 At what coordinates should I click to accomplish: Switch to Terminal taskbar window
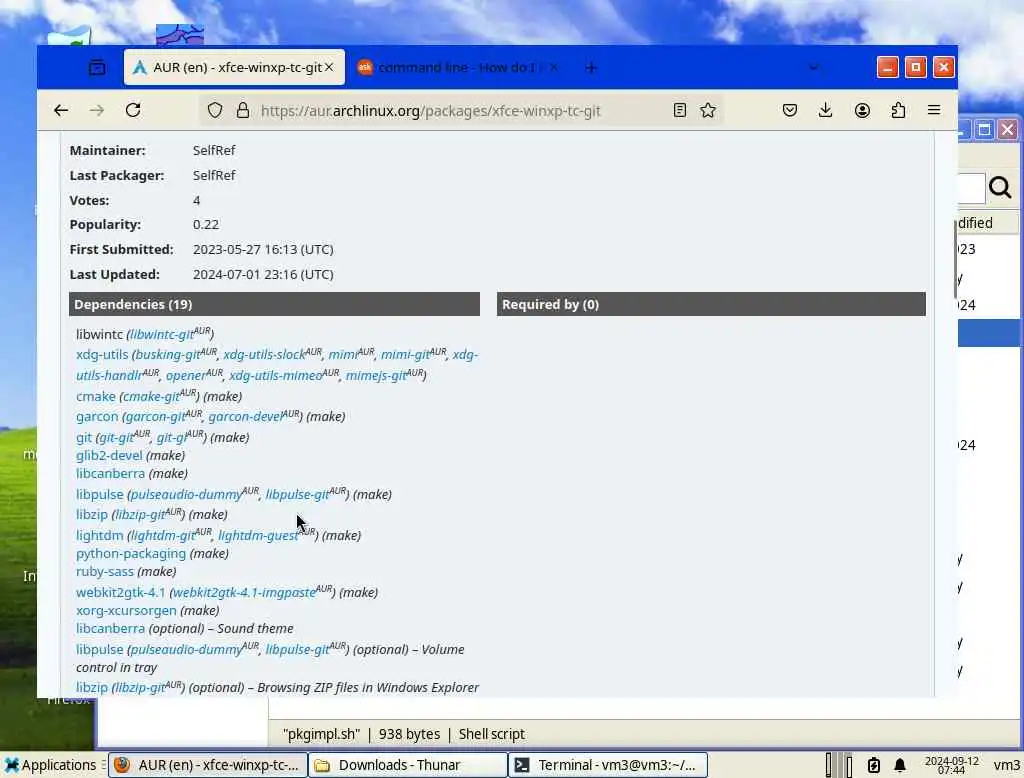coord(609,765)
